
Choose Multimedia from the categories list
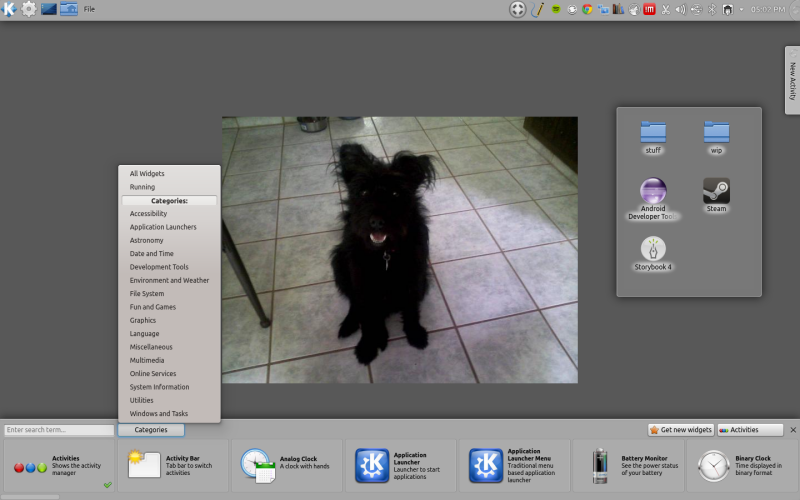coord(147,360)
